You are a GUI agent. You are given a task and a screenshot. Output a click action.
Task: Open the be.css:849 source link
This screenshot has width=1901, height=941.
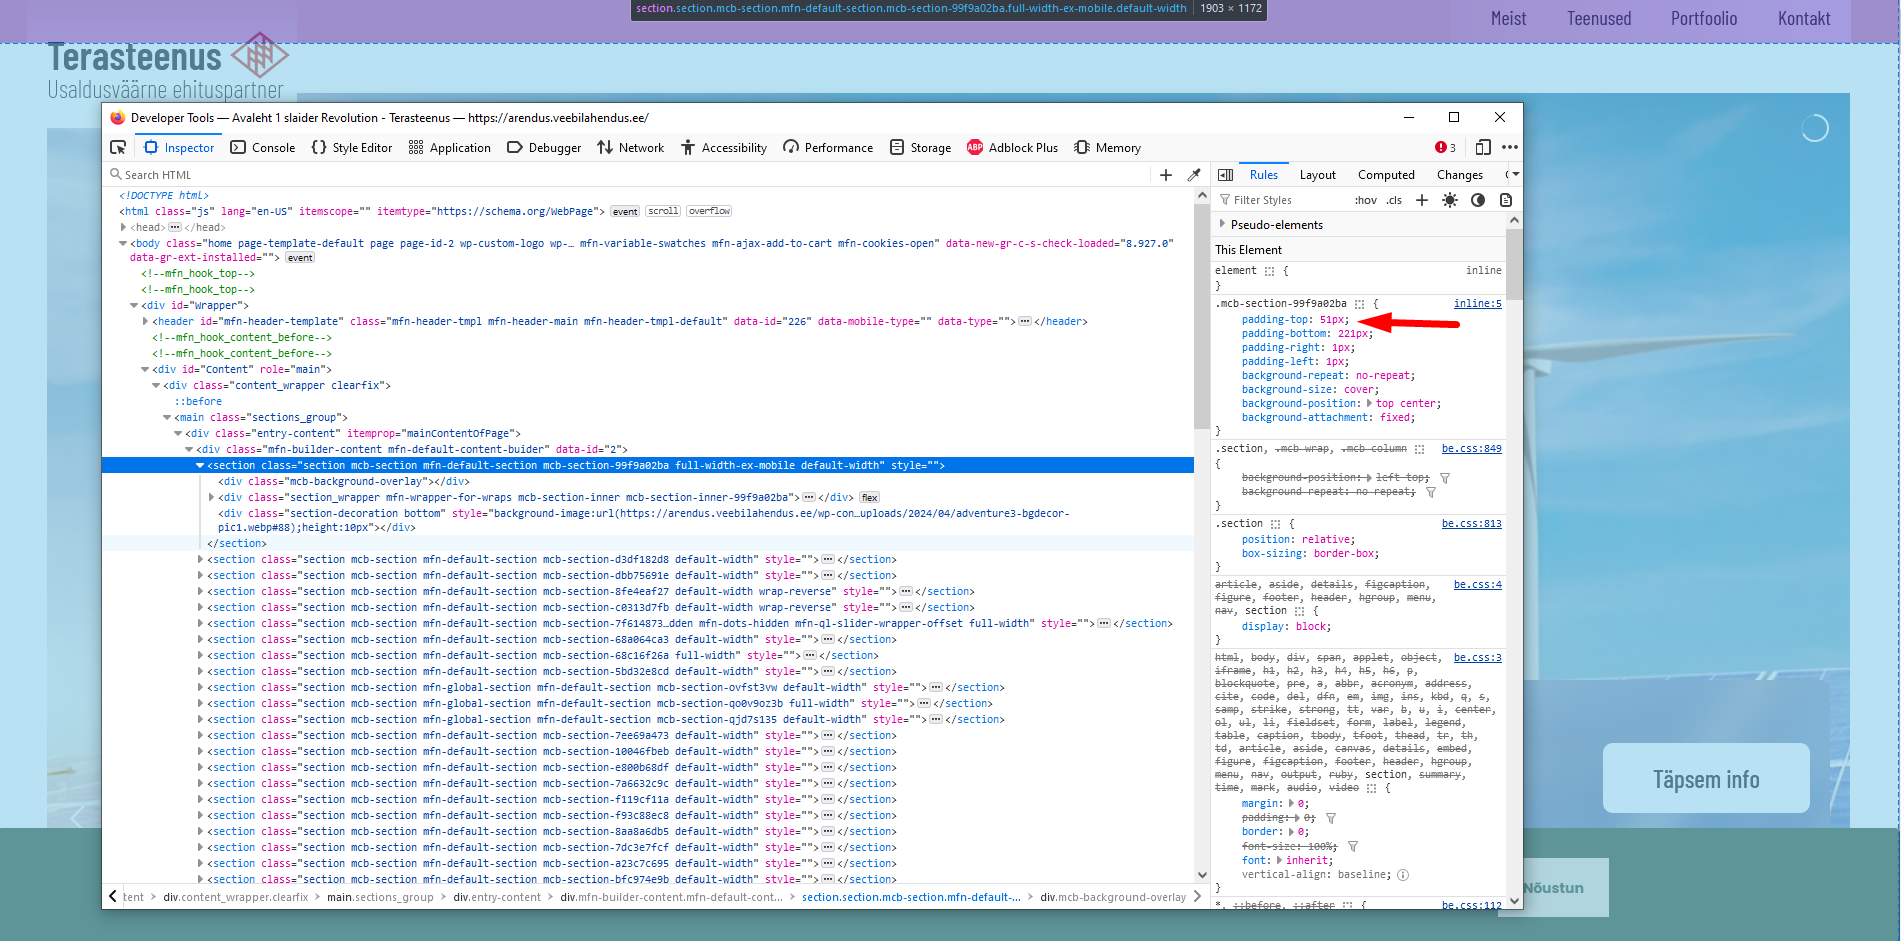pos(1472,448)
